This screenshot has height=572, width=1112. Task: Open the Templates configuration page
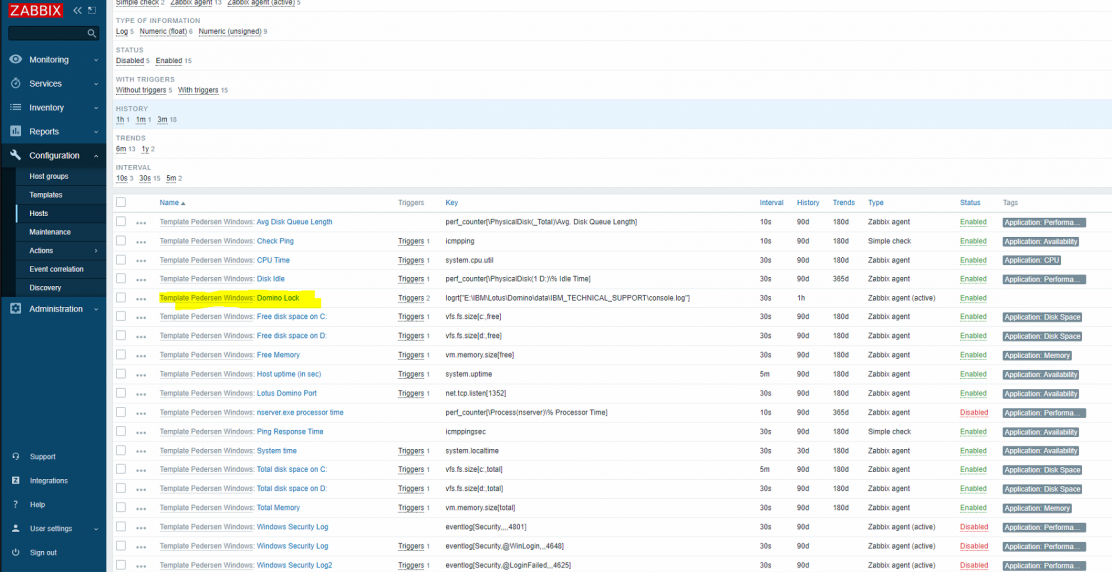[x=46, y=195]
